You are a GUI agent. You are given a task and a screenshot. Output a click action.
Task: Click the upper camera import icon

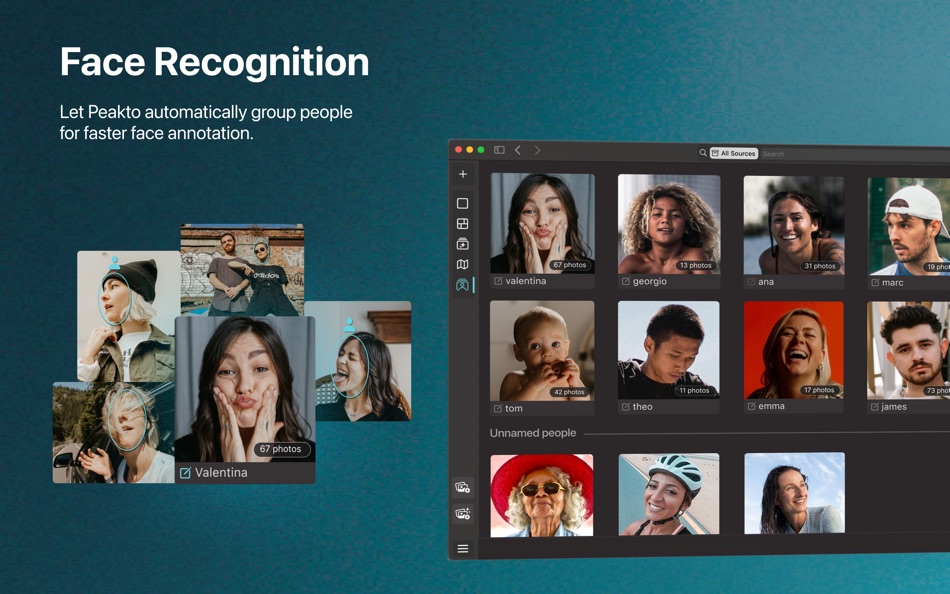coord(461,487)
